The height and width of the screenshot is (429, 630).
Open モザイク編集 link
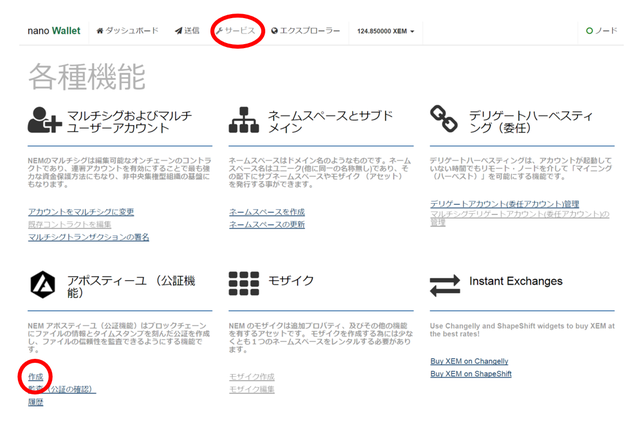(x=252, y=389)
